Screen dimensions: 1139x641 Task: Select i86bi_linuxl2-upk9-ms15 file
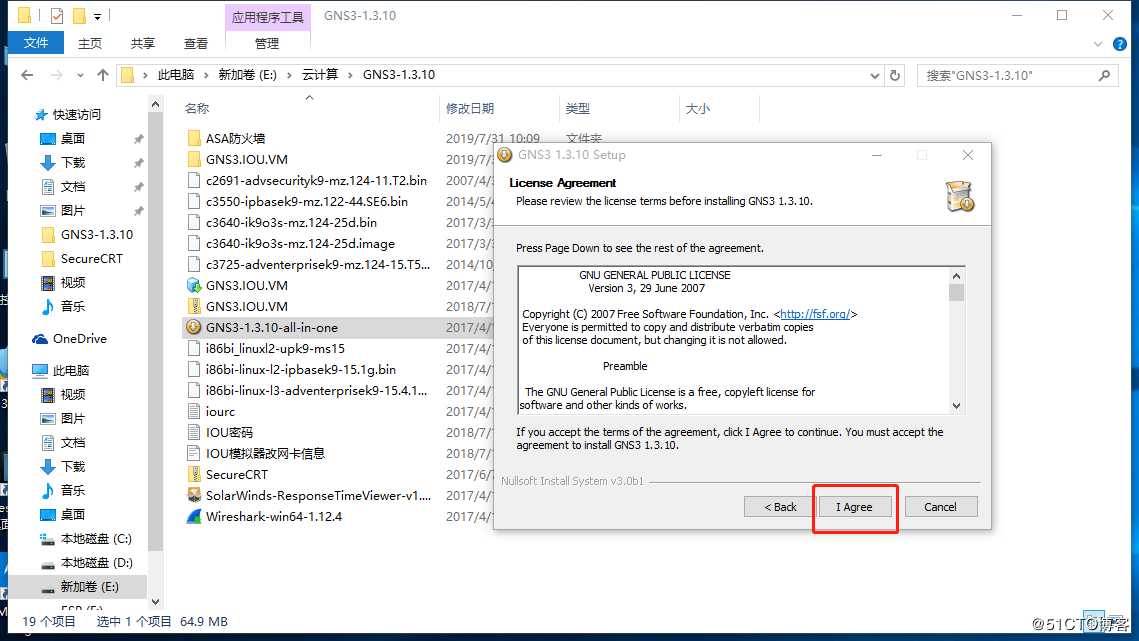click(275, 348)
